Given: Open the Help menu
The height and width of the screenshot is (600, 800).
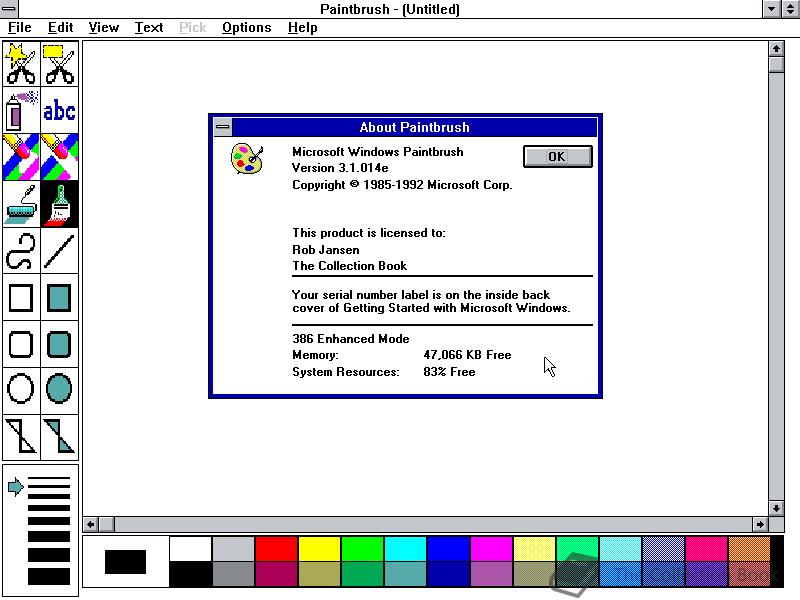Looking at the screenshot, I should click(303, 28).
